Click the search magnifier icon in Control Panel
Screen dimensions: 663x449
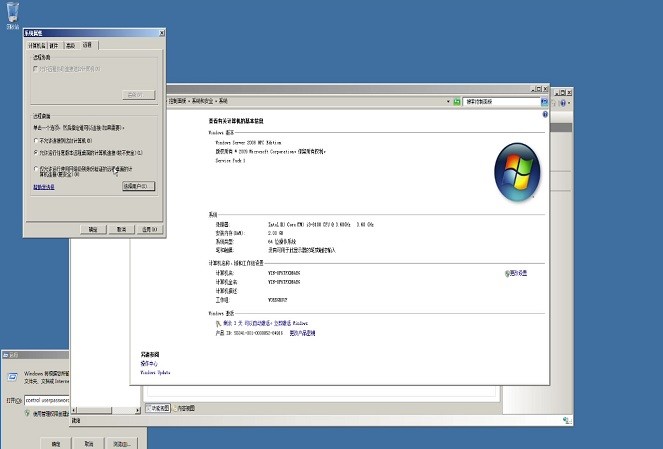(x=544, y=101)
